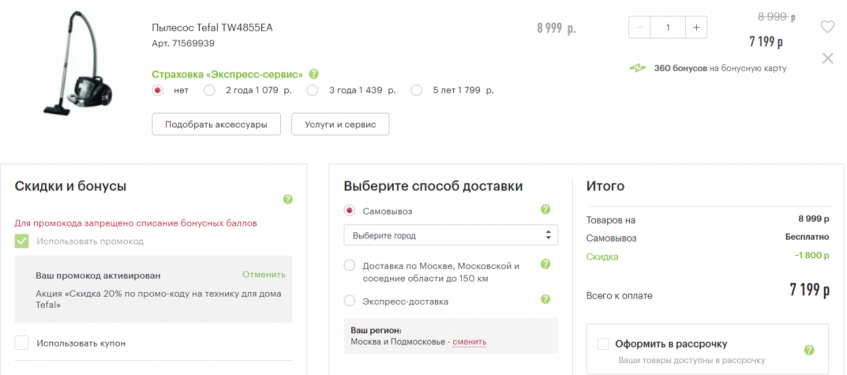
Task: Toggle Использовать промокод checkbox
Action: (x=22, y=241)
